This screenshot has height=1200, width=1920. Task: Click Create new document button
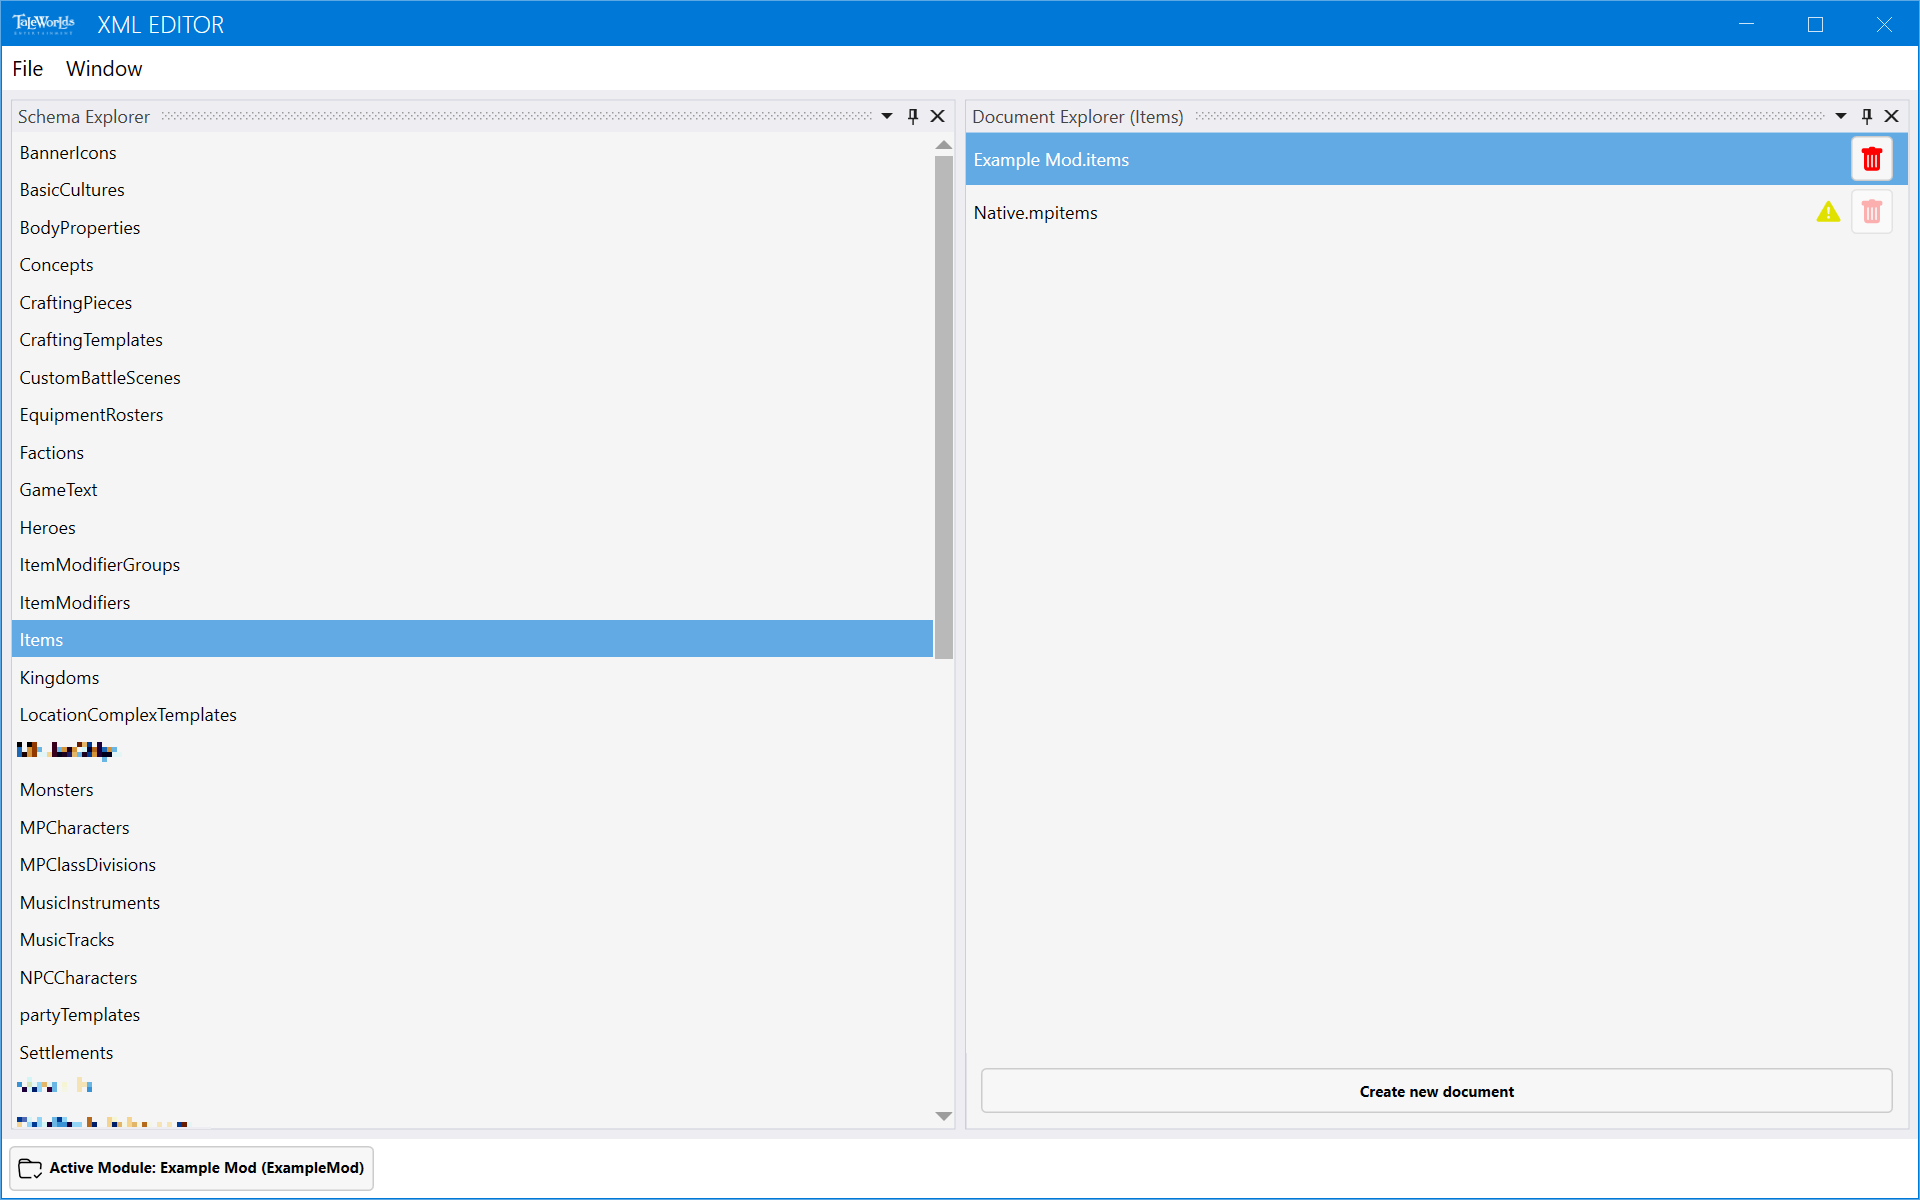(x=1436, y=1091)
